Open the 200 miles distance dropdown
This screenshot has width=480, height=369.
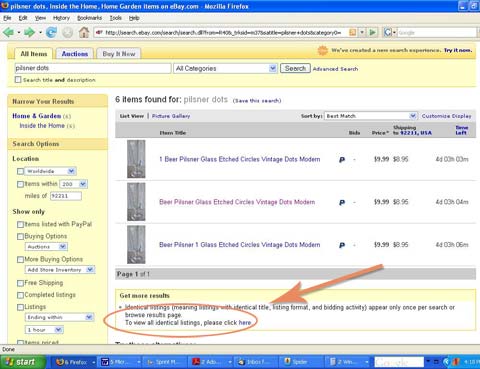point(74,184)
